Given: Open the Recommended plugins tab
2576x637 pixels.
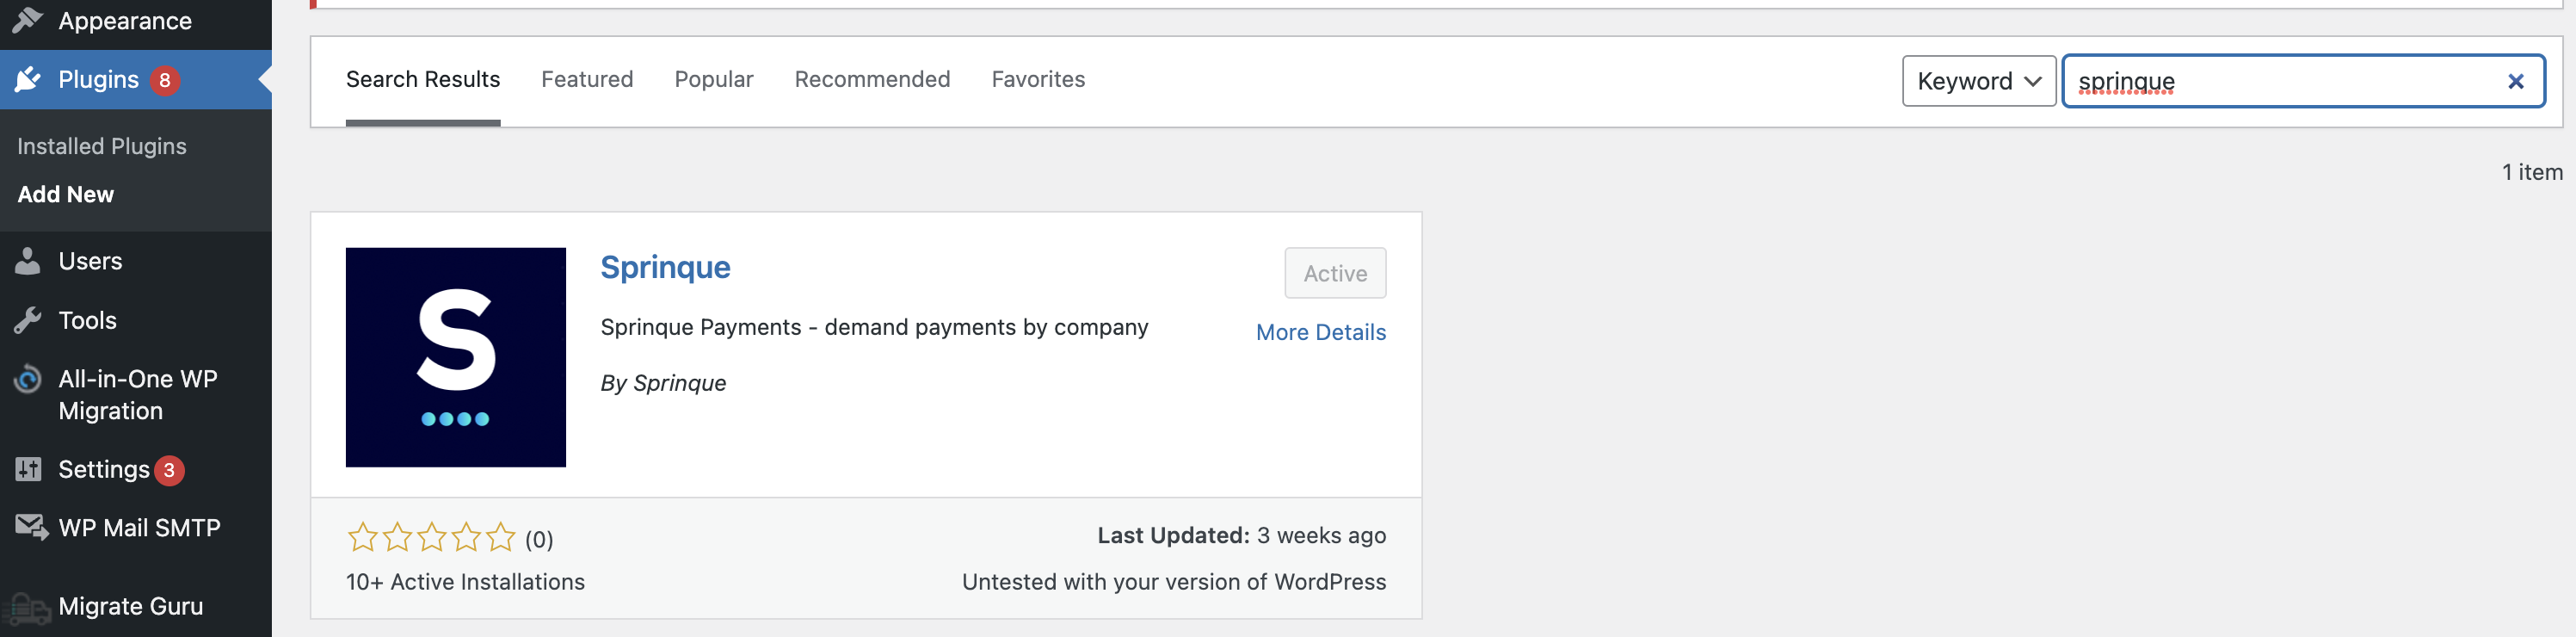Looking at the screenshot, I should point(872,80).
